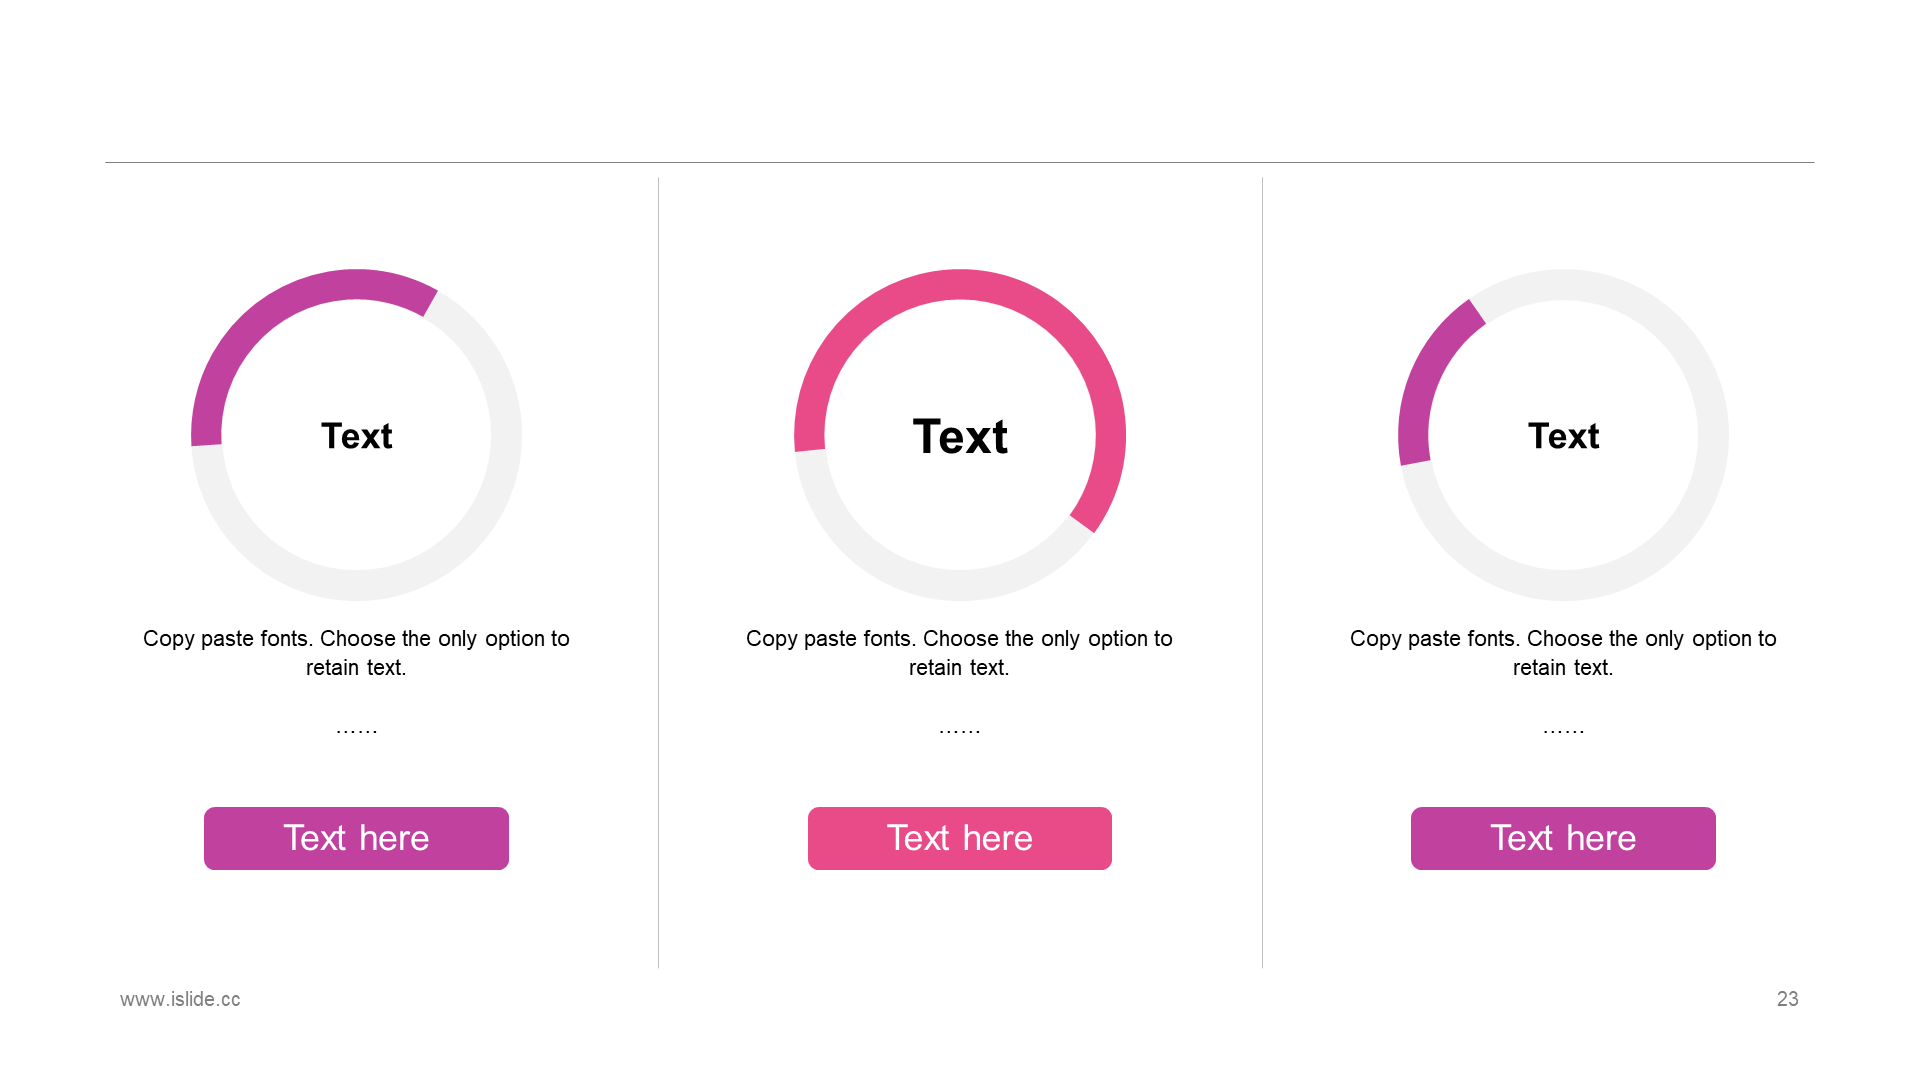Click the large 'Text' label in middle donut

[x=960, y=437]
